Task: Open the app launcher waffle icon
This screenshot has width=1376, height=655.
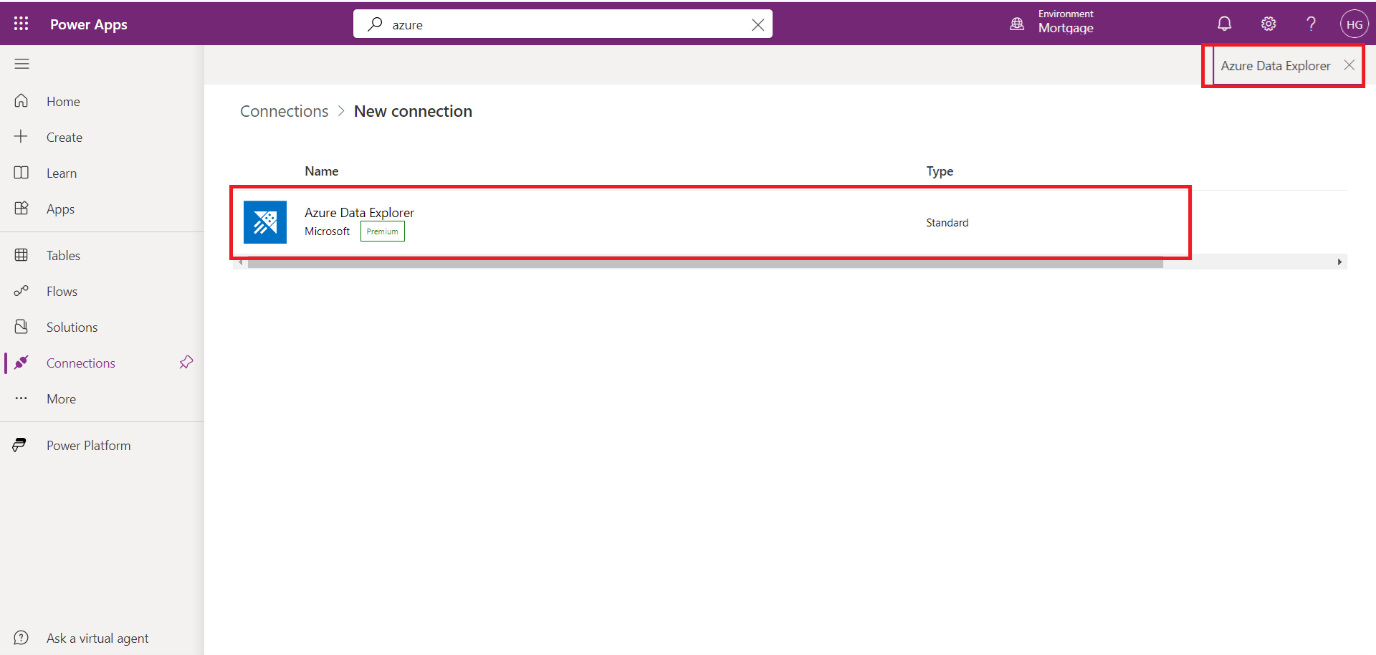Action: point(21,24)
